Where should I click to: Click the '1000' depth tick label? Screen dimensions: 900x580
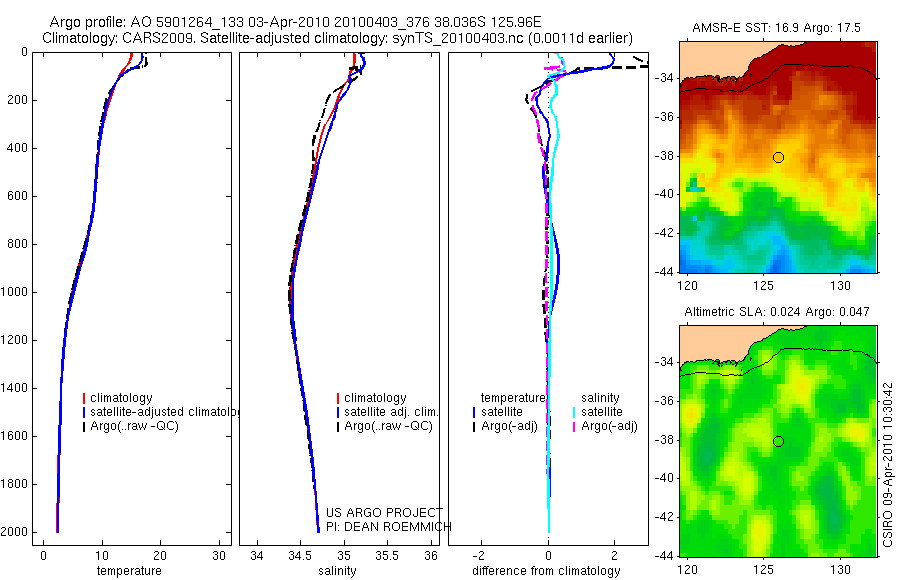tap(16, 292)
